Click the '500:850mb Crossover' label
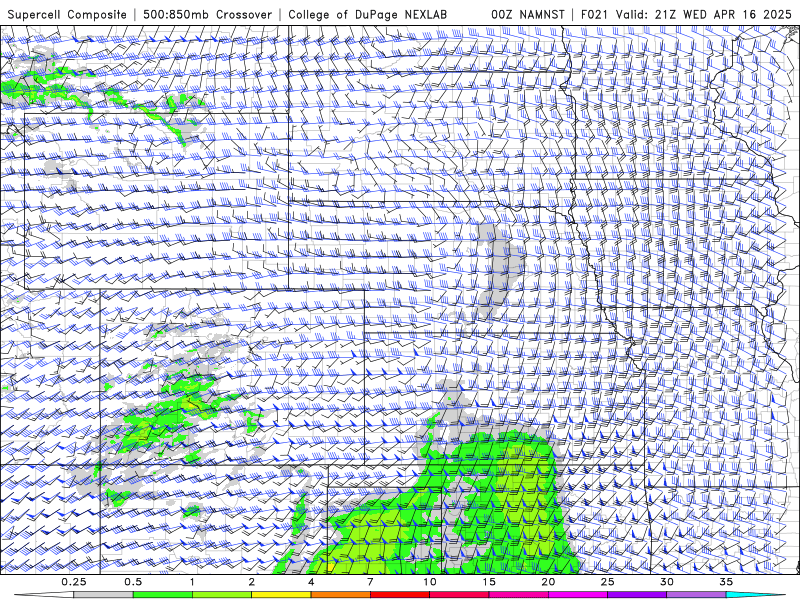800x600 pixels. pyautogui.click(x=208, y=14)
